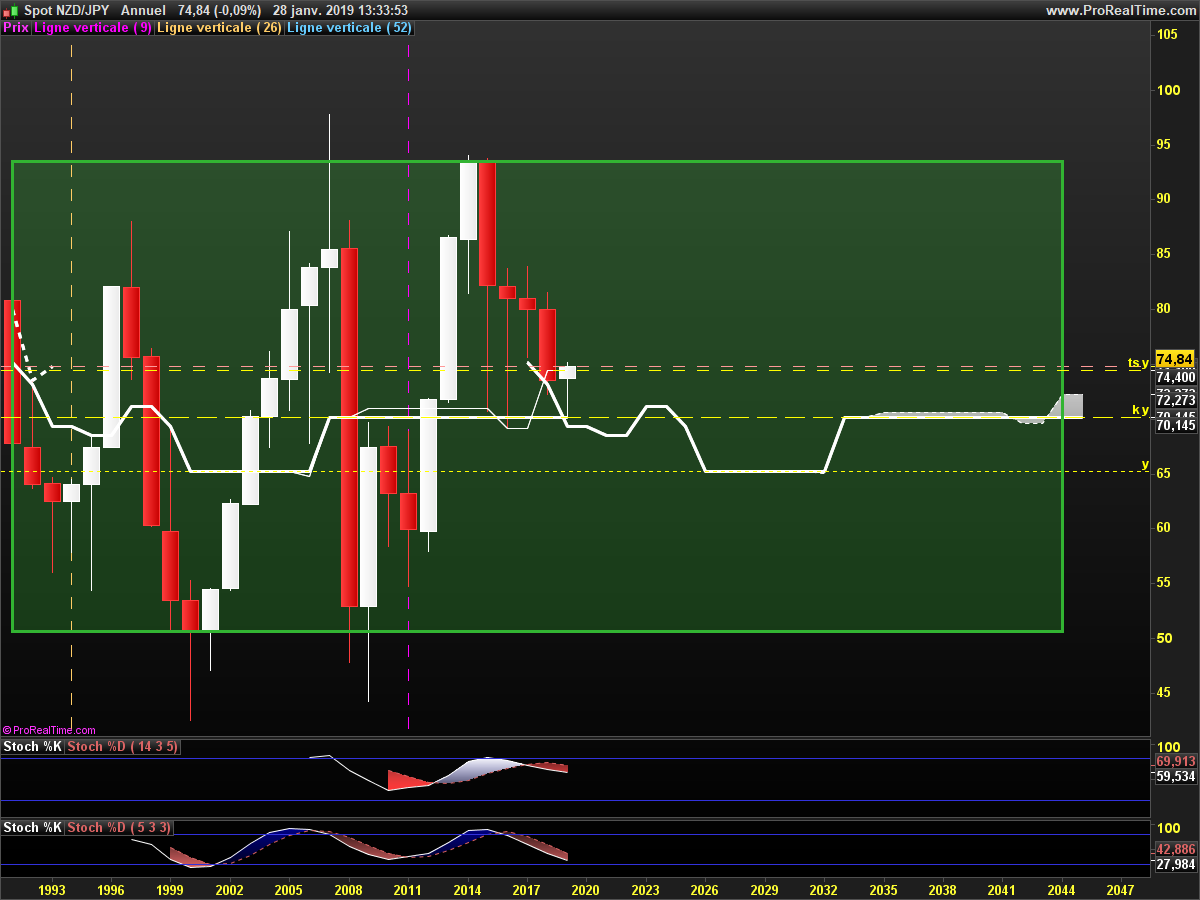Click the 2047 label on time axis
The height and width of the screenshot is (900, 1200).
pos(1120,889)
